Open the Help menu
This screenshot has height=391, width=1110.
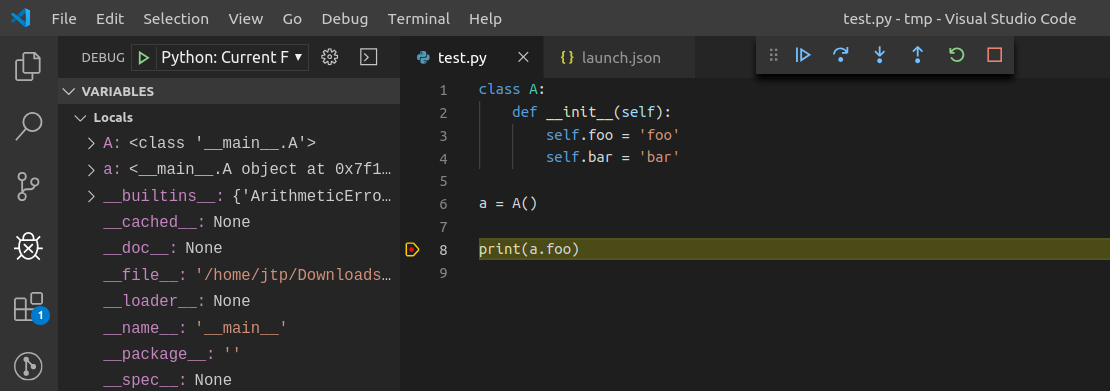(485, 18)
